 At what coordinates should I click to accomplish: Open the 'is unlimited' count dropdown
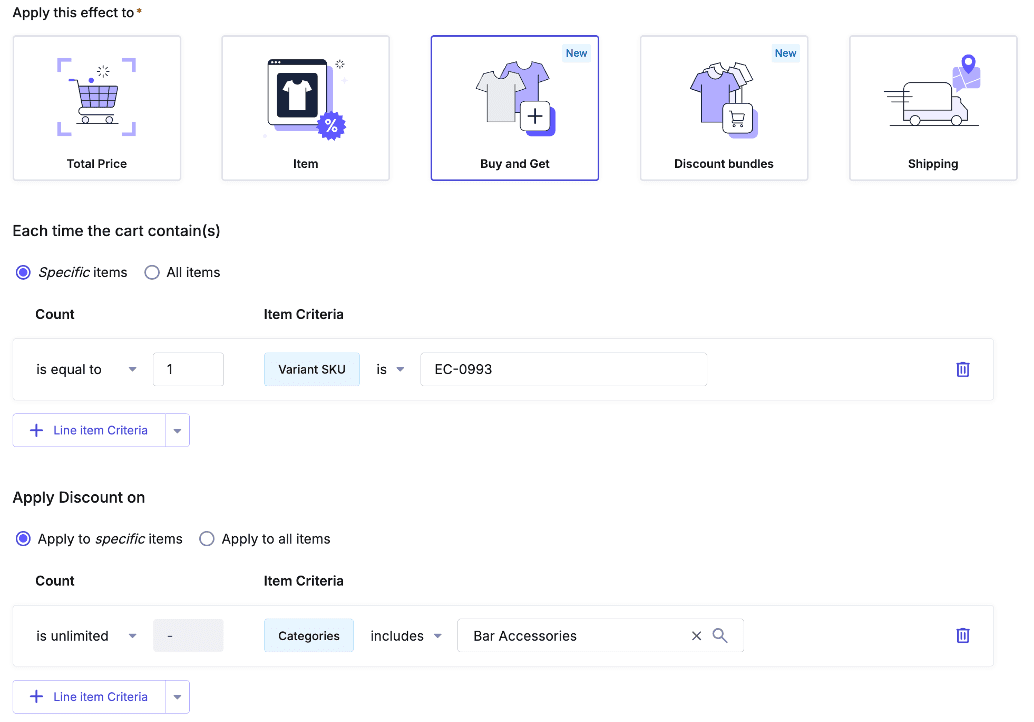click(x=85, y=636)
